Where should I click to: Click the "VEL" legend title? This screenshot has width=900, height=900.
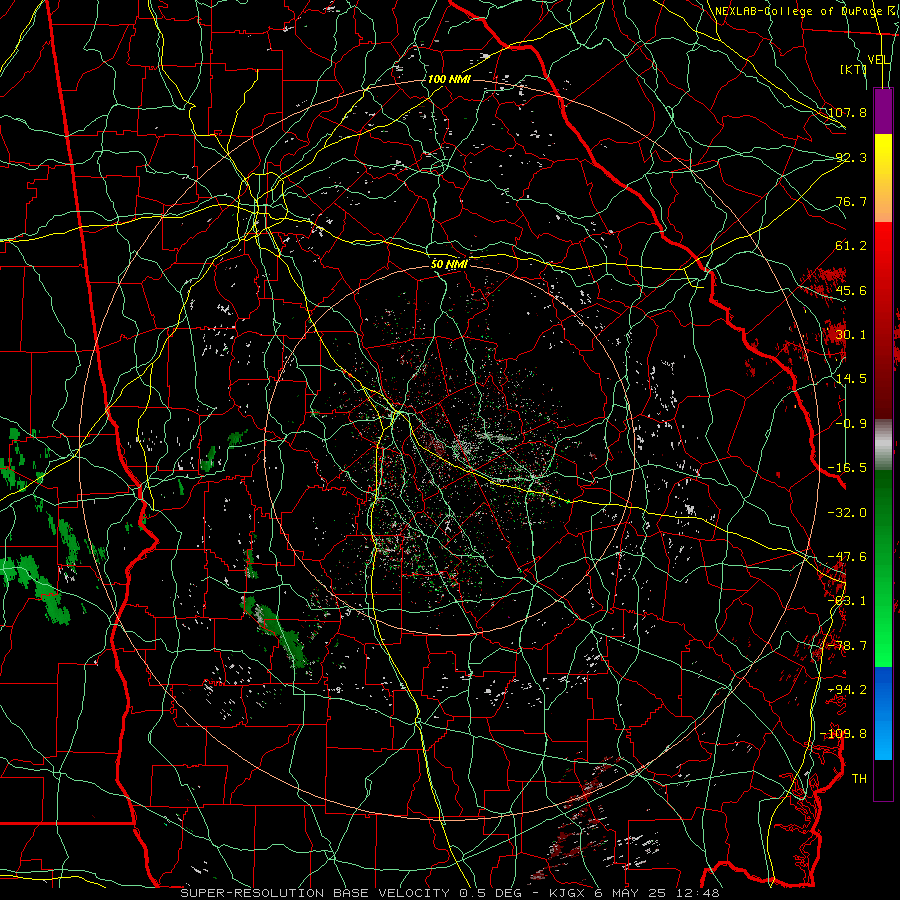click(x=878, y=60)
